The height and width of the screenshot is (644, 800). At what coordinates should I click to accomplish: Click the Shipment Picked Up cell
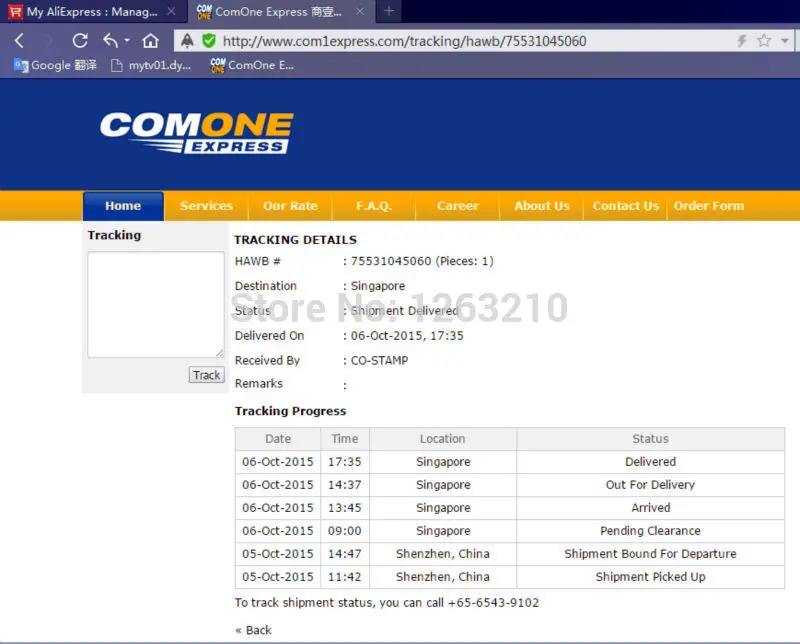click(x=651, y=577)
